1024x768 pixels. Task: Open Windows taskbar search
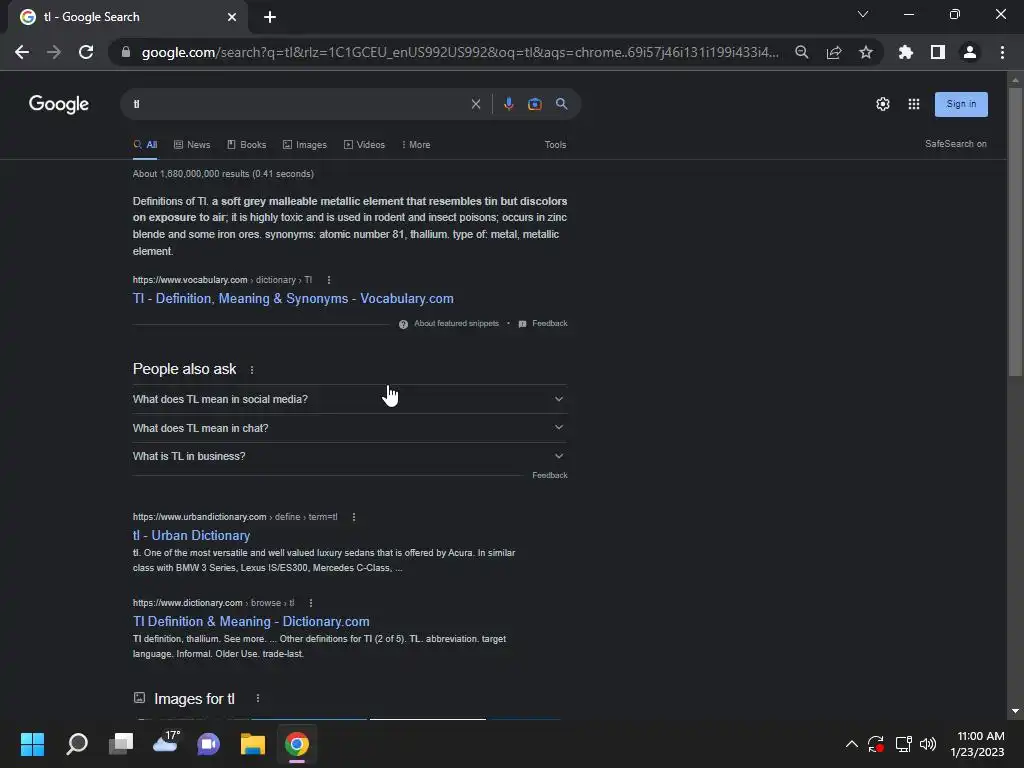(x=76, y=744)
